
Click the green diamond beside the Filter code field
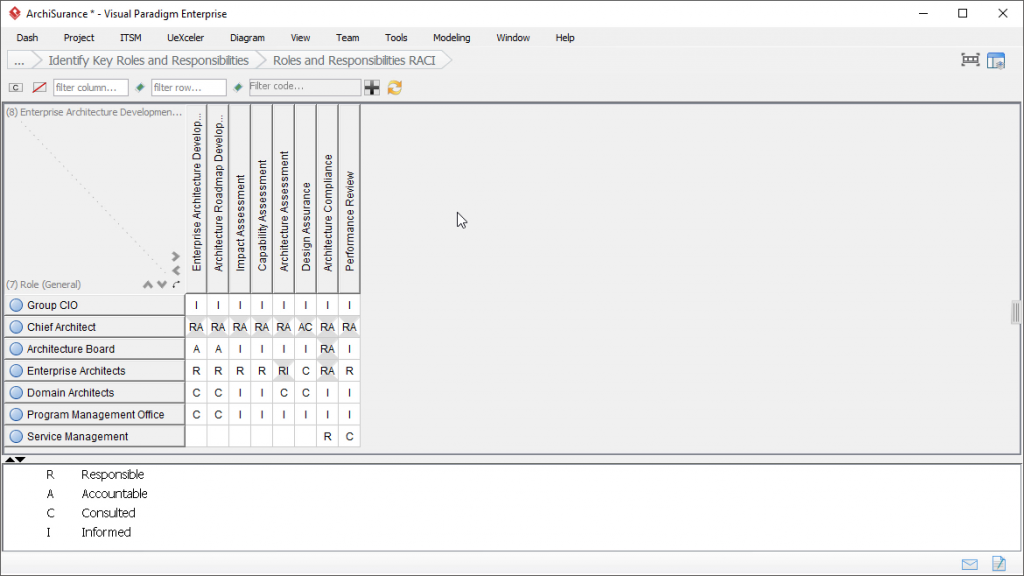coord(238,88)
